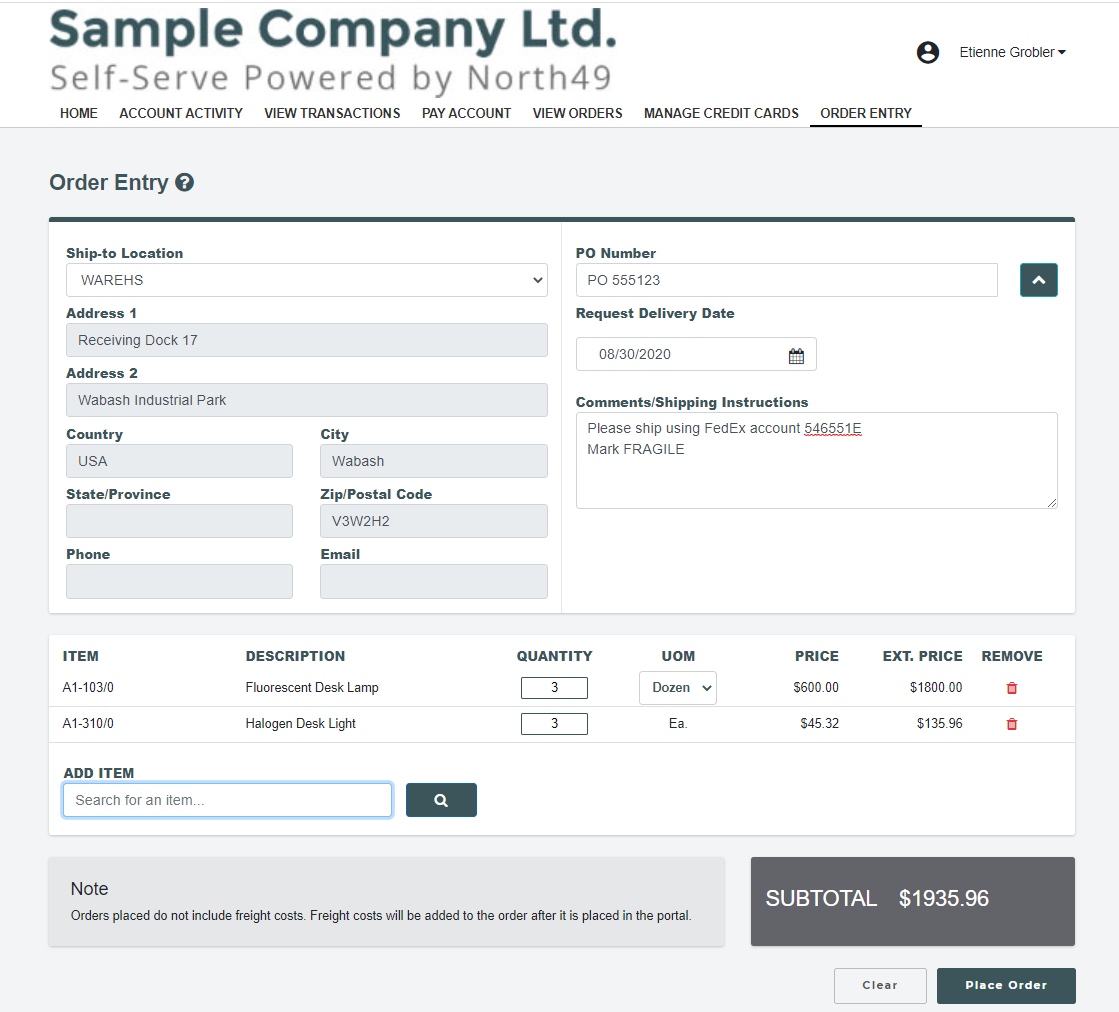Go to the Home tab
Screen dimensions: 1119x1012
79,113
